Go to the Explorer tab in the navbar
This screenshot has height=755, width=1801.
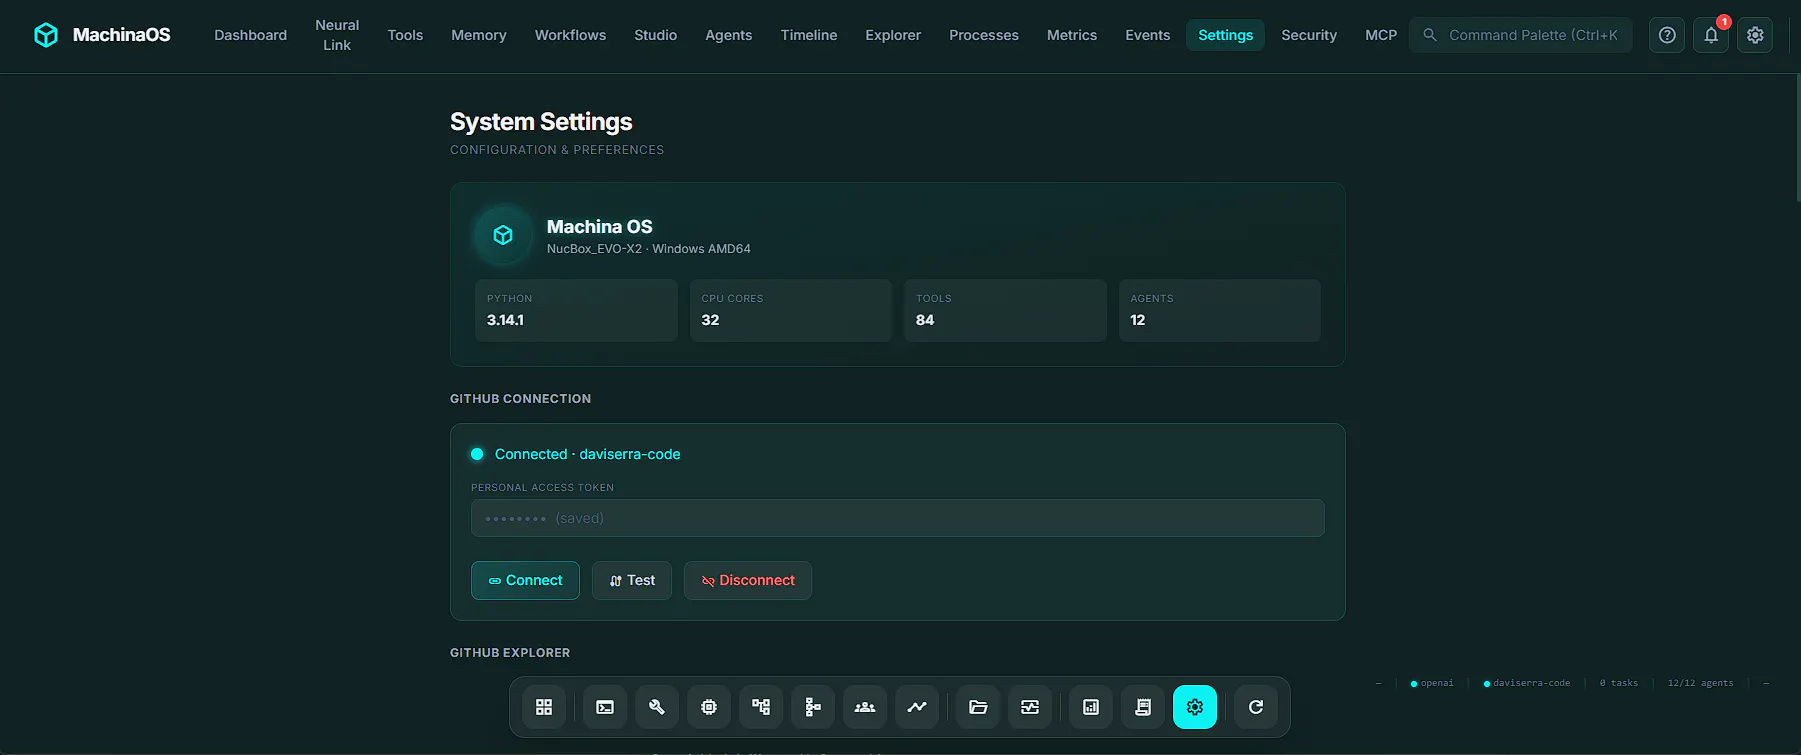[893, 35]
